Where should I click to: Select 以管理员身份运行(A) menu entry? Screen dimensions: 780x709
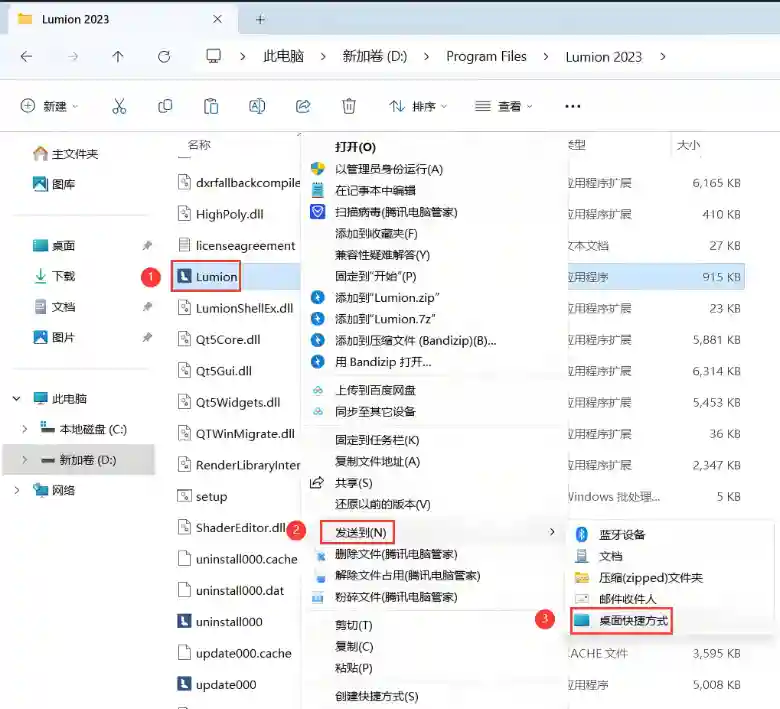pyautogui.click(x=388, y=169)
